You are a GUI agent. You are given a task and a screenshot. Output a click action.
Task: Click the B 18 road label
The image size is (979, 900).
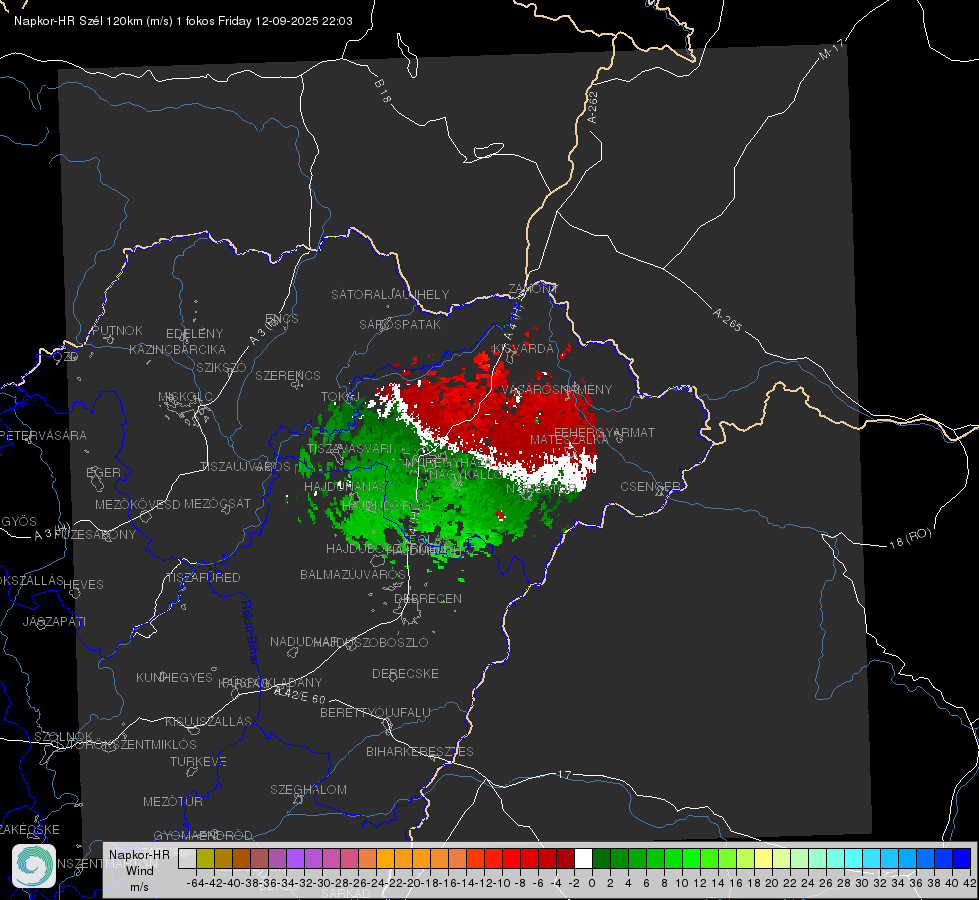pos(383,91)
